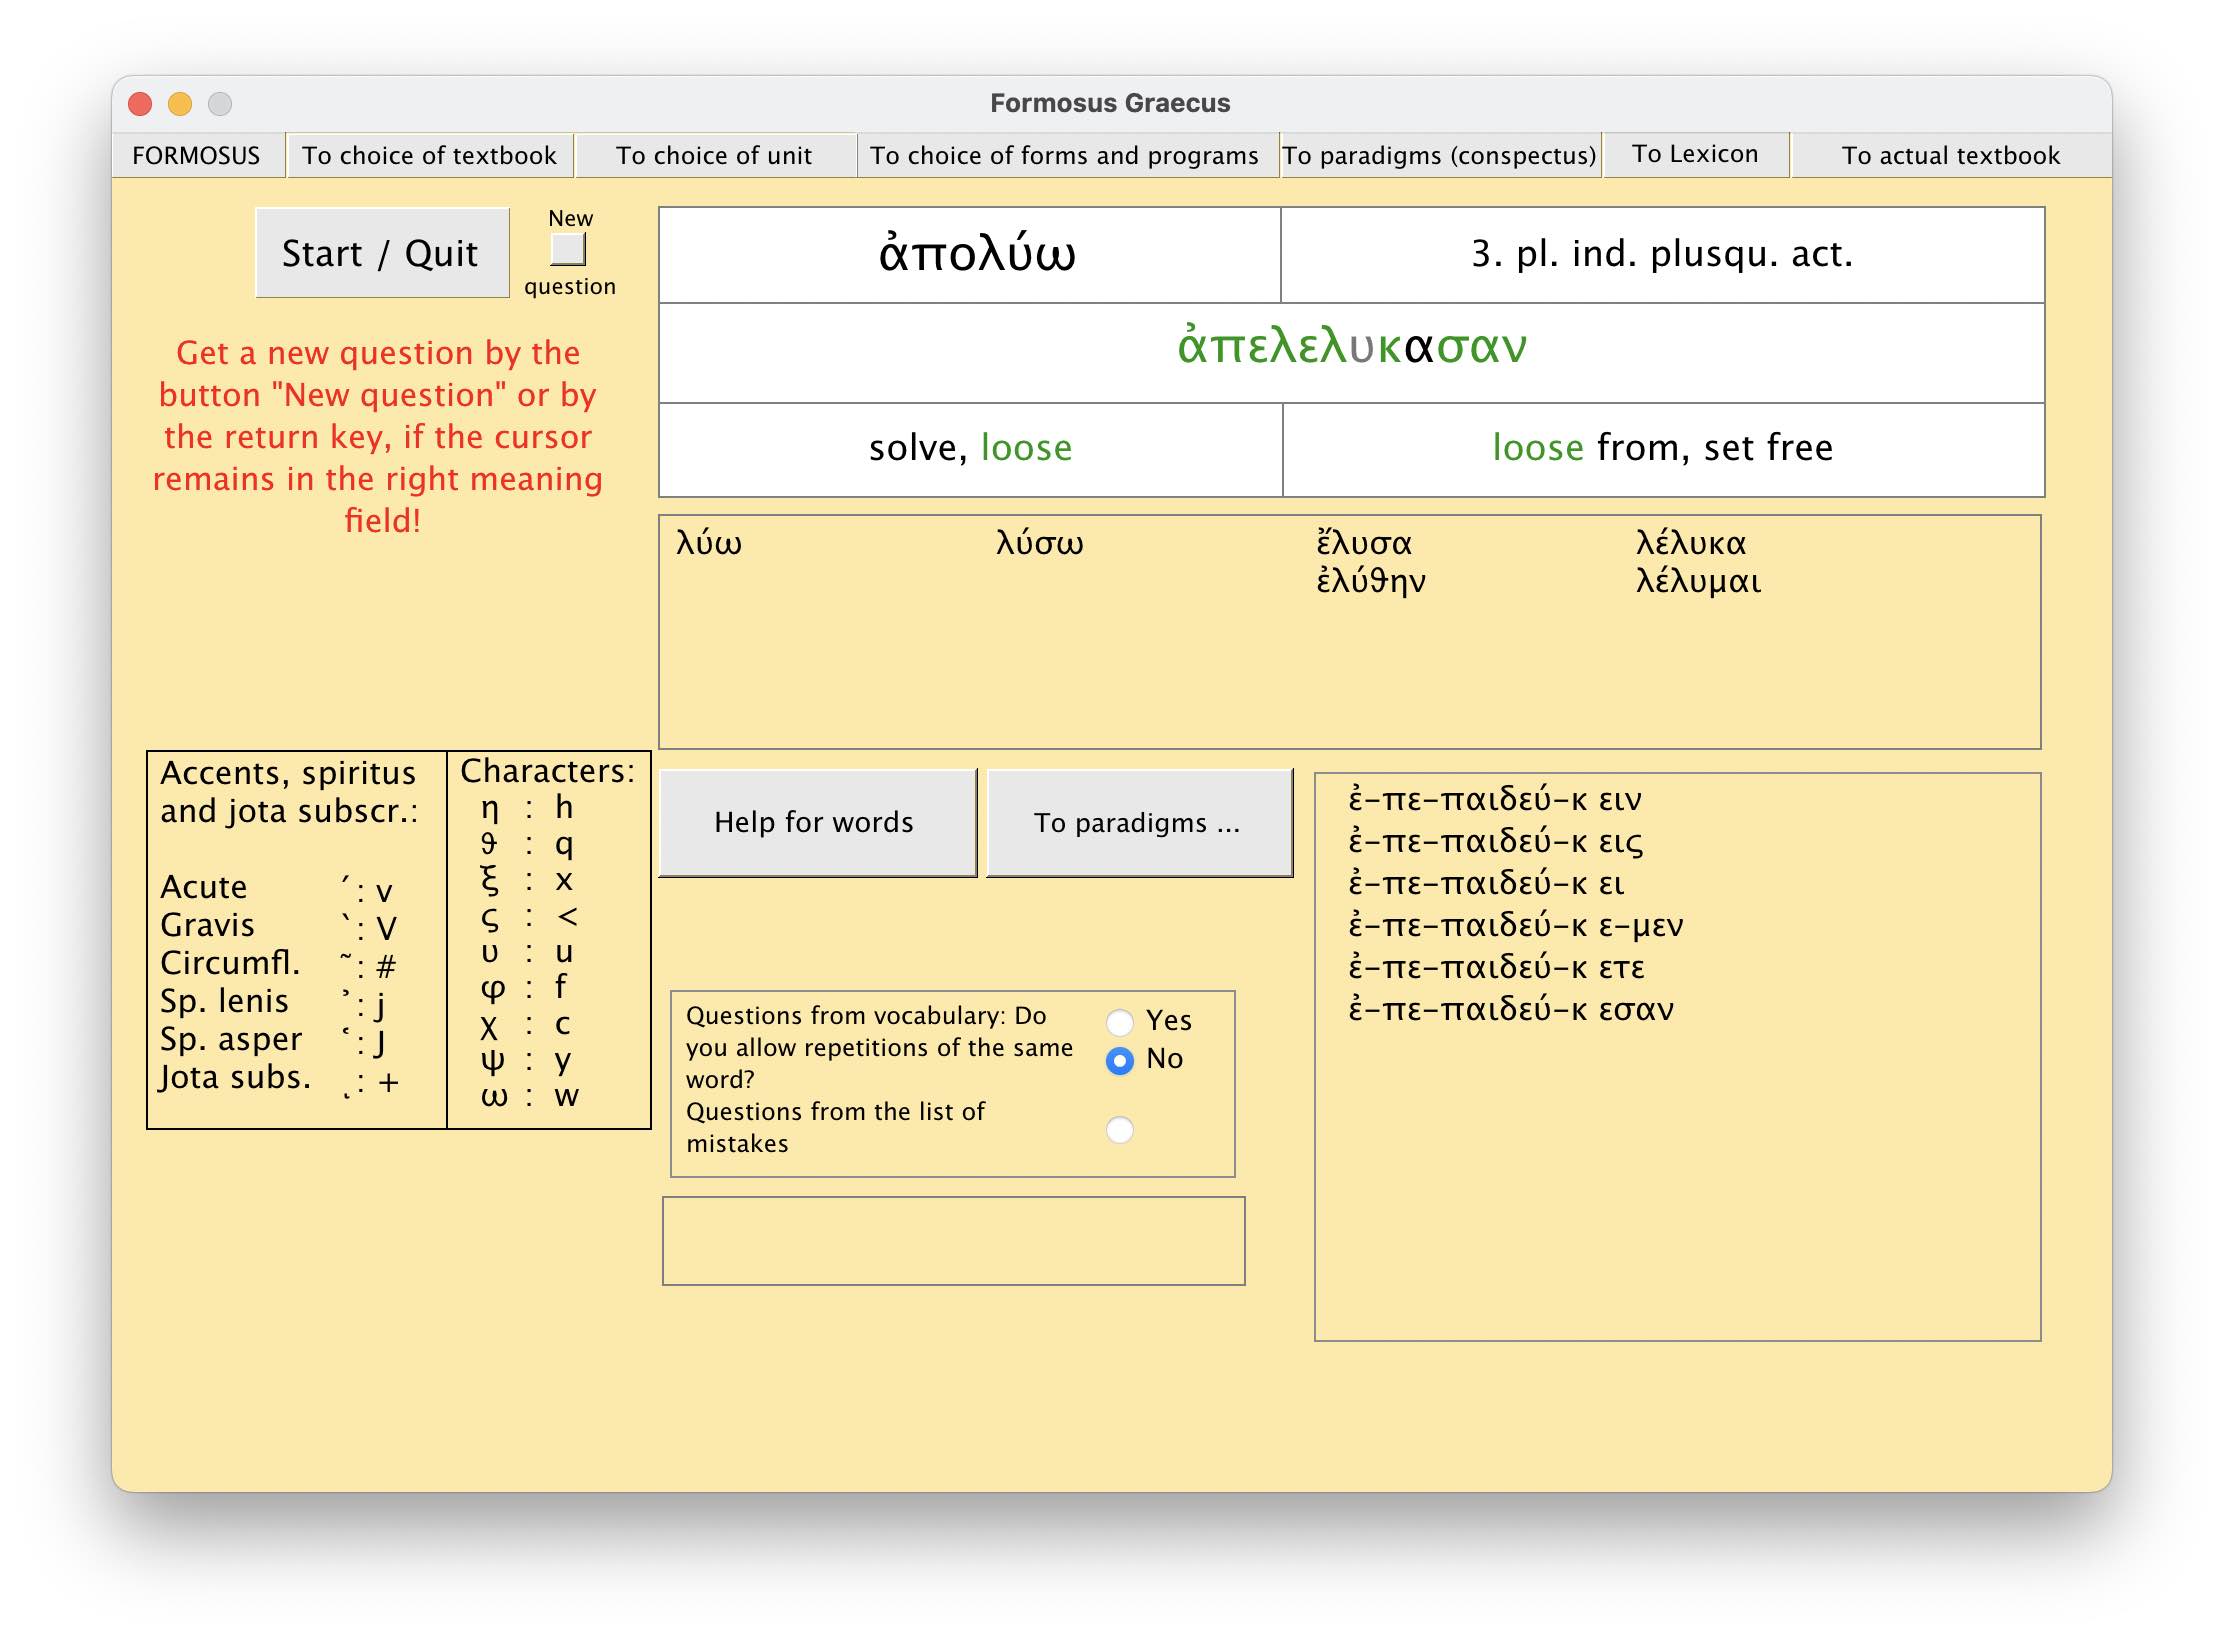The image size is (2224, 1640).
Task: Open To paradigms (conspectus) menu item
Action: [1439, 156]
